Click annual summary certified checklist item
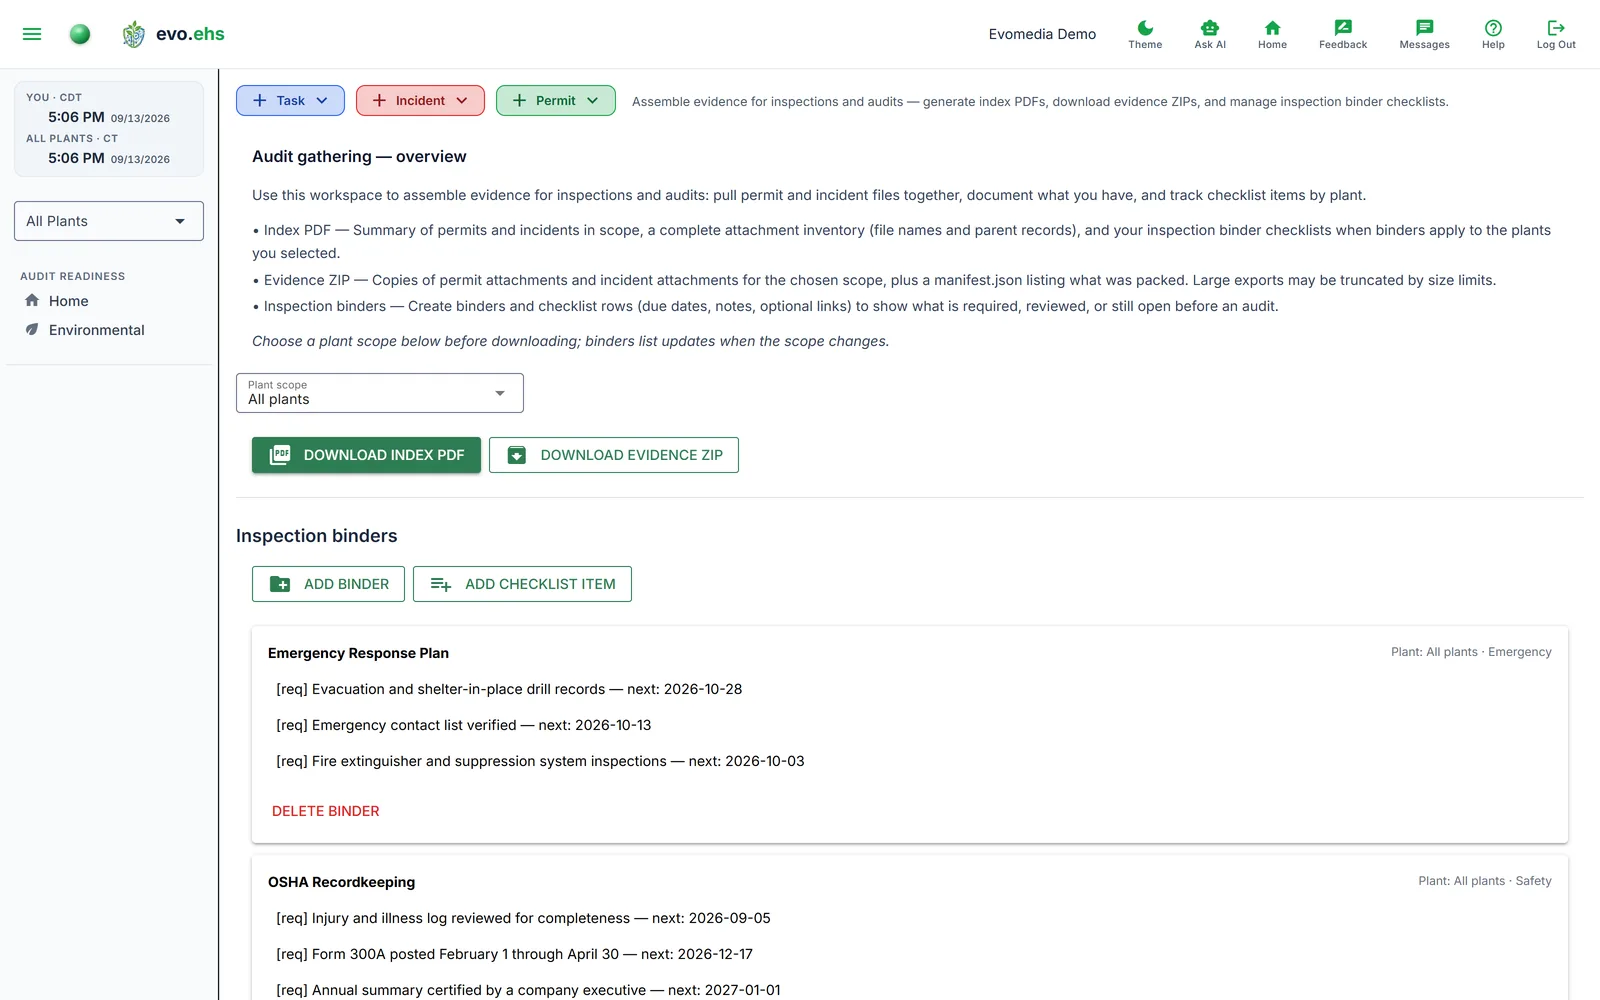This screenshot has width=1600, height=1000. [528, 990]
